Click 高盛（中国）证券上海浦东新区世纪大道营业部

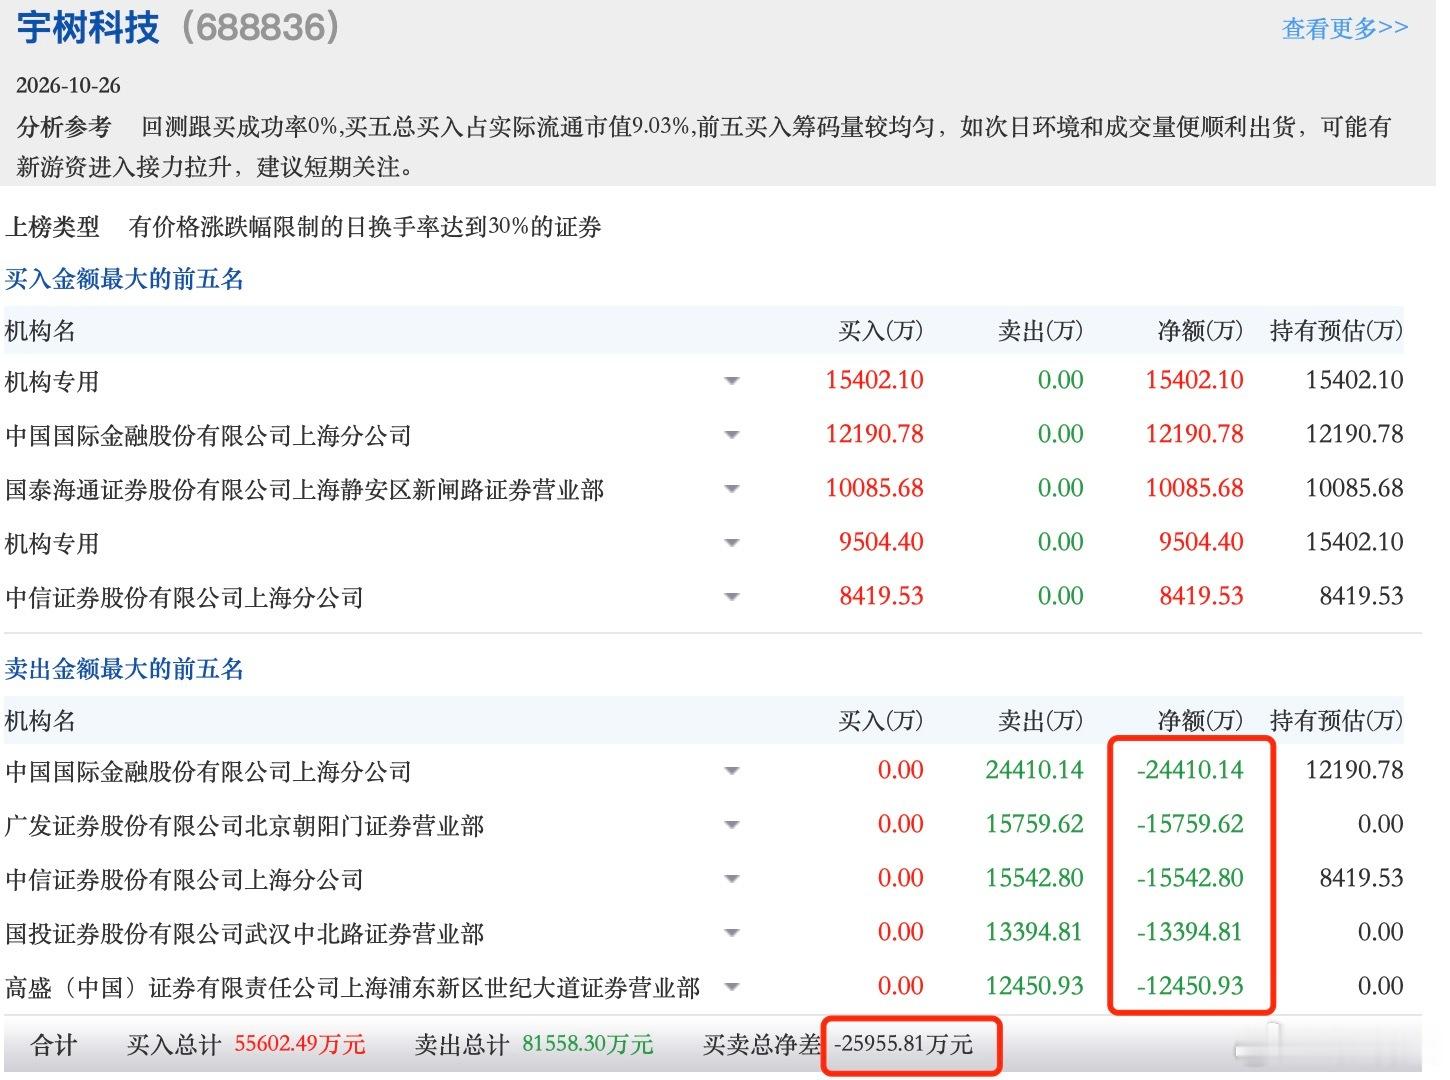[x=353, y=988]
